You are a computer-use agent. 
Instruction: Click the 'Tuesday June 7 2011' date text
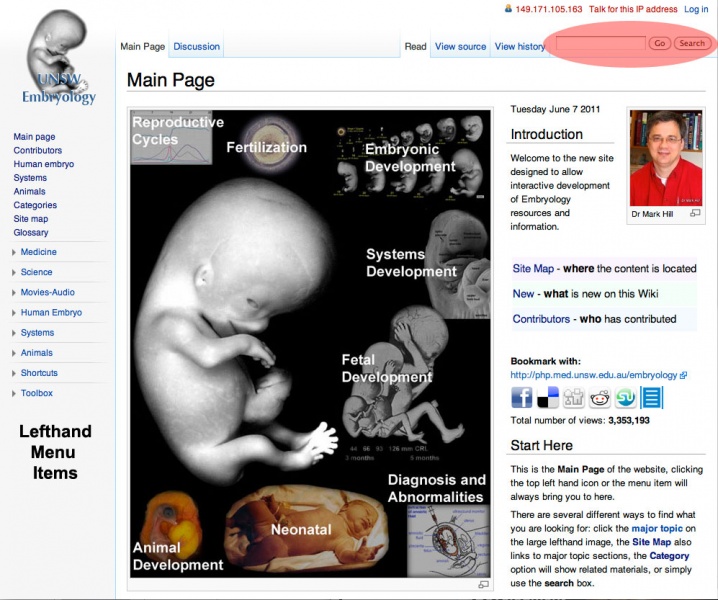(x=555, y=109)
